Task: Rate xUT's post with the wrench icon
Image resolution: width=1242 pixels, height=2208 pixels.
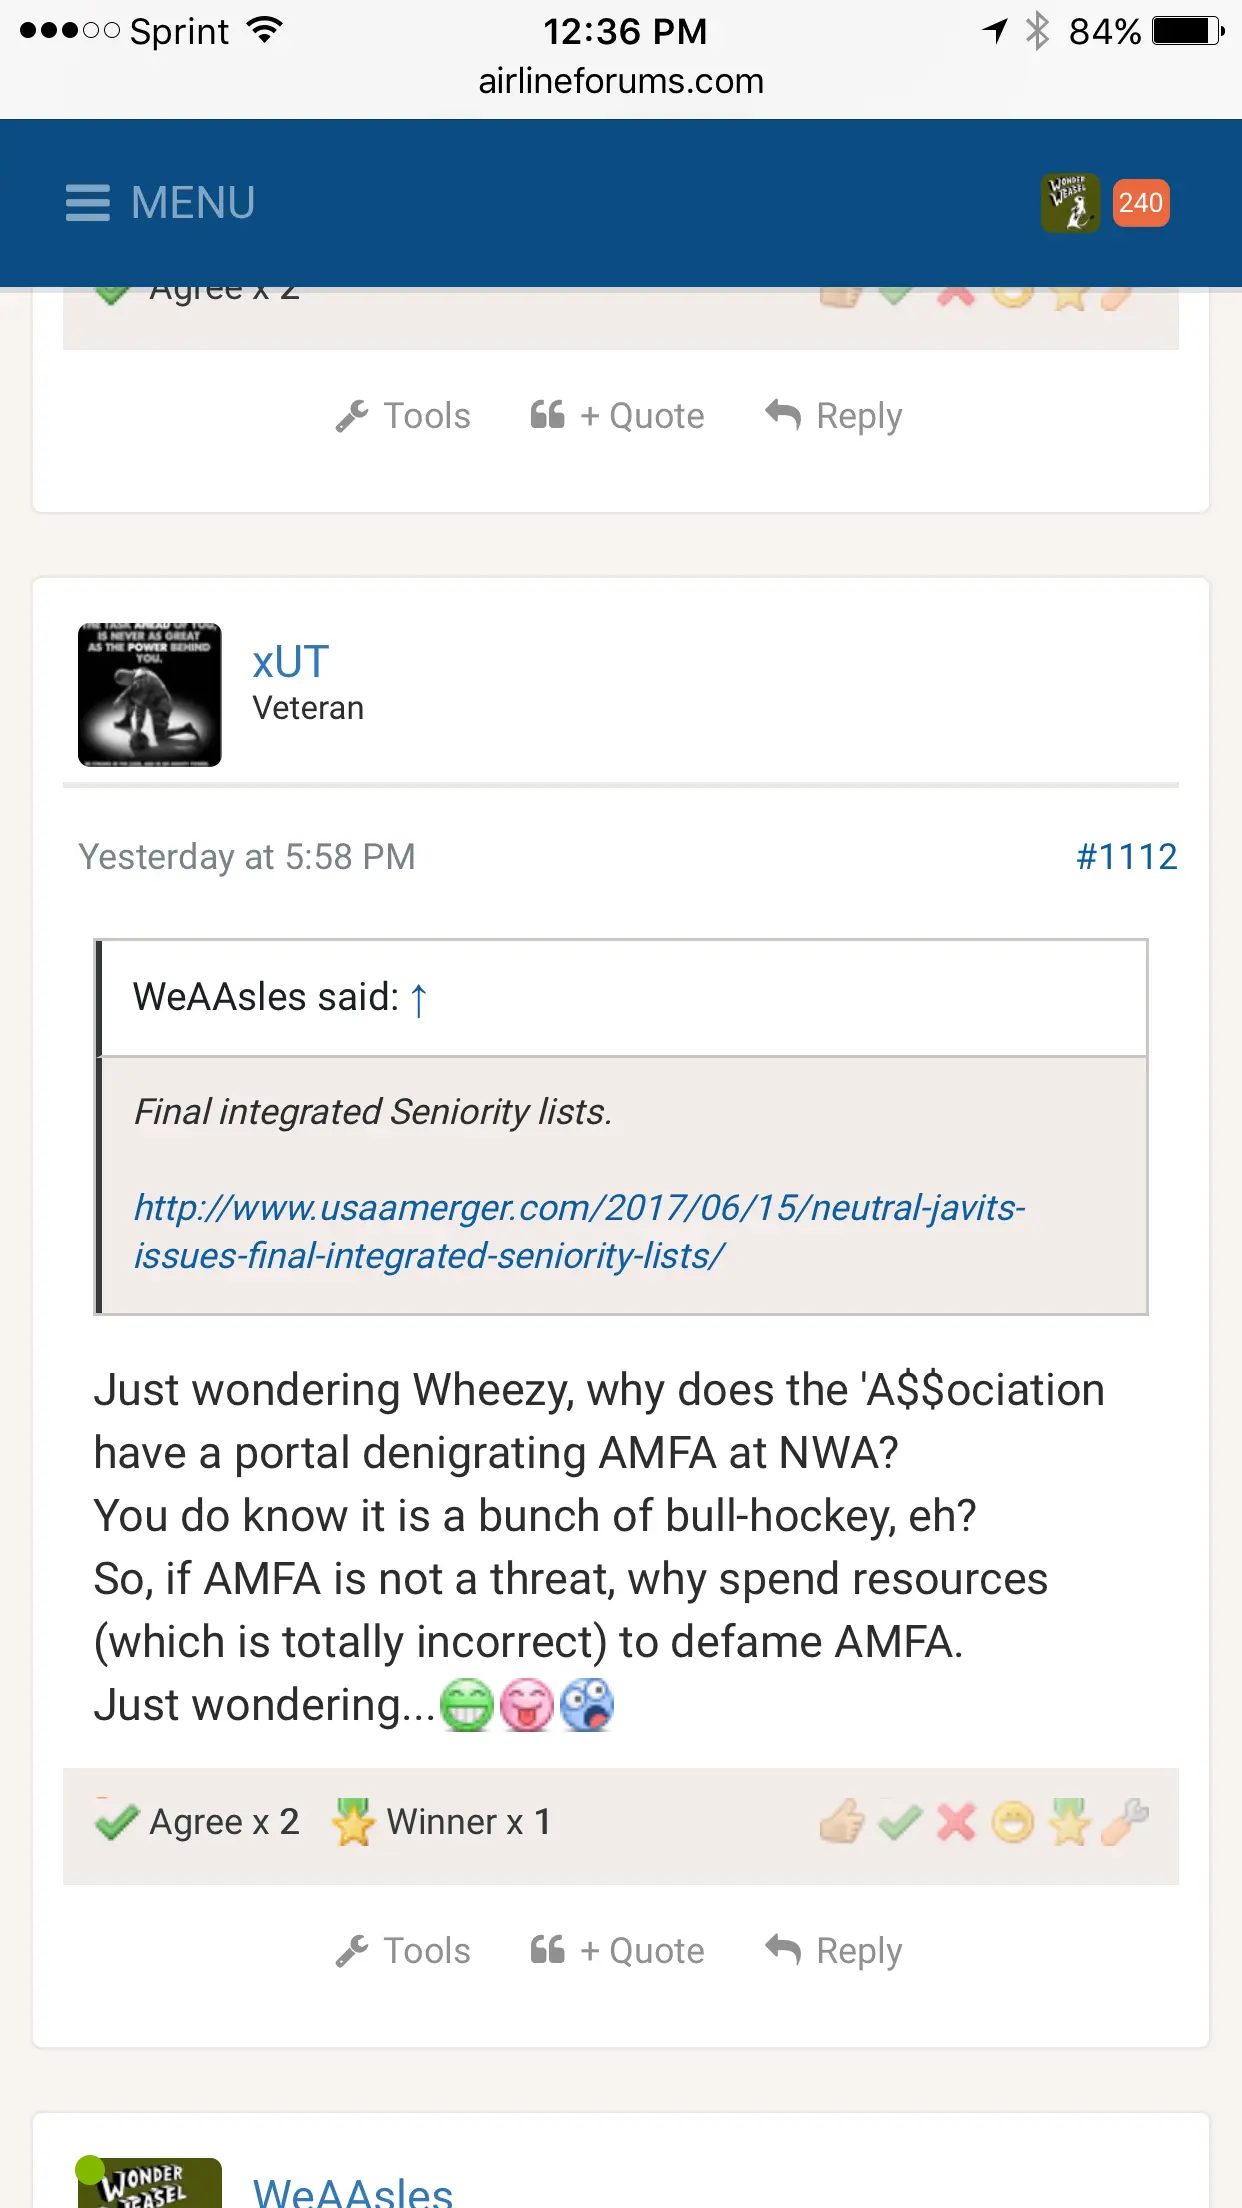Action: (1125, 1822)
